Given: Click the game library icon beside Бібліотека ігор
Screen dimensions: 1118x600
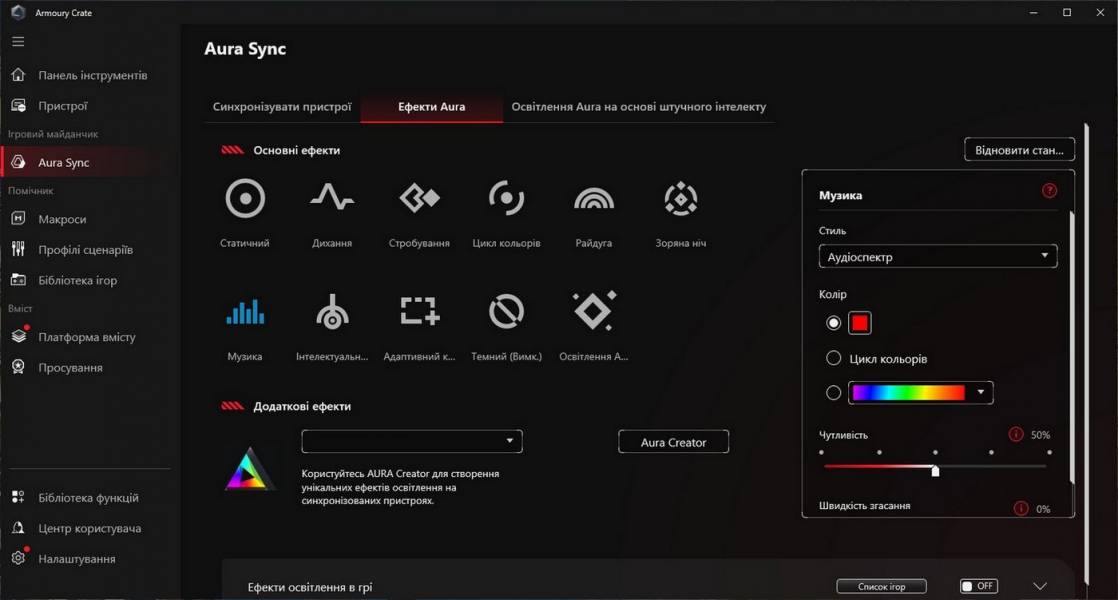Looking at the screenshot, I should tap(19, 280).
